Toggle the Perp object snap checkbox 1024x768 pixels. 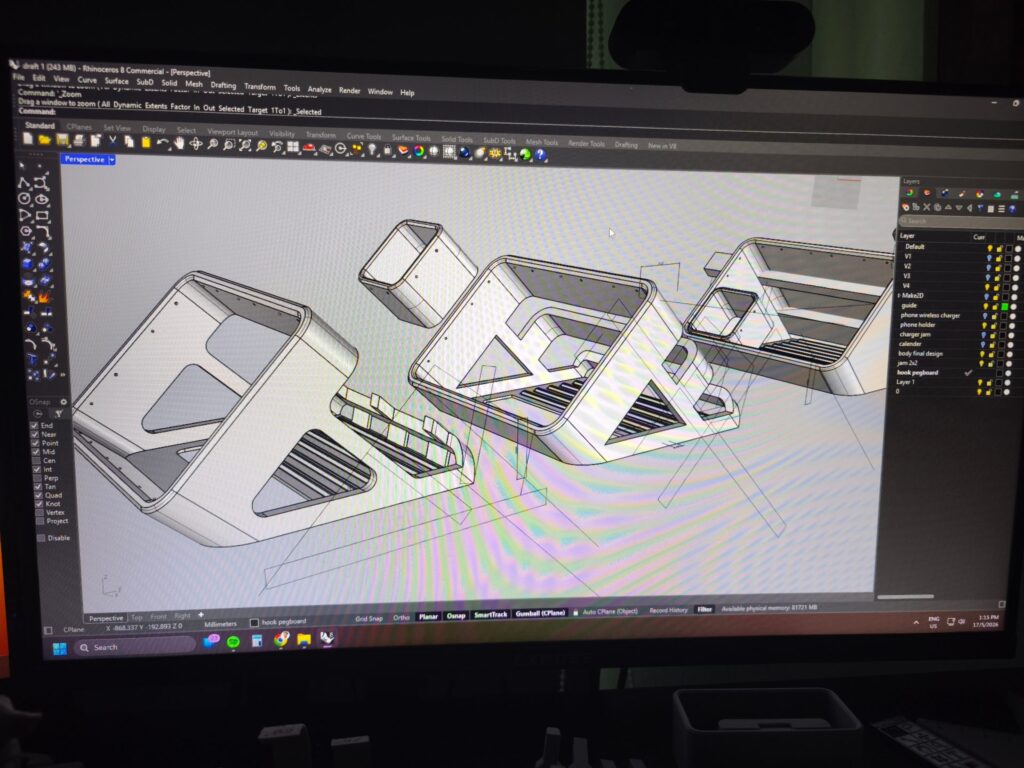coord(37,478)
